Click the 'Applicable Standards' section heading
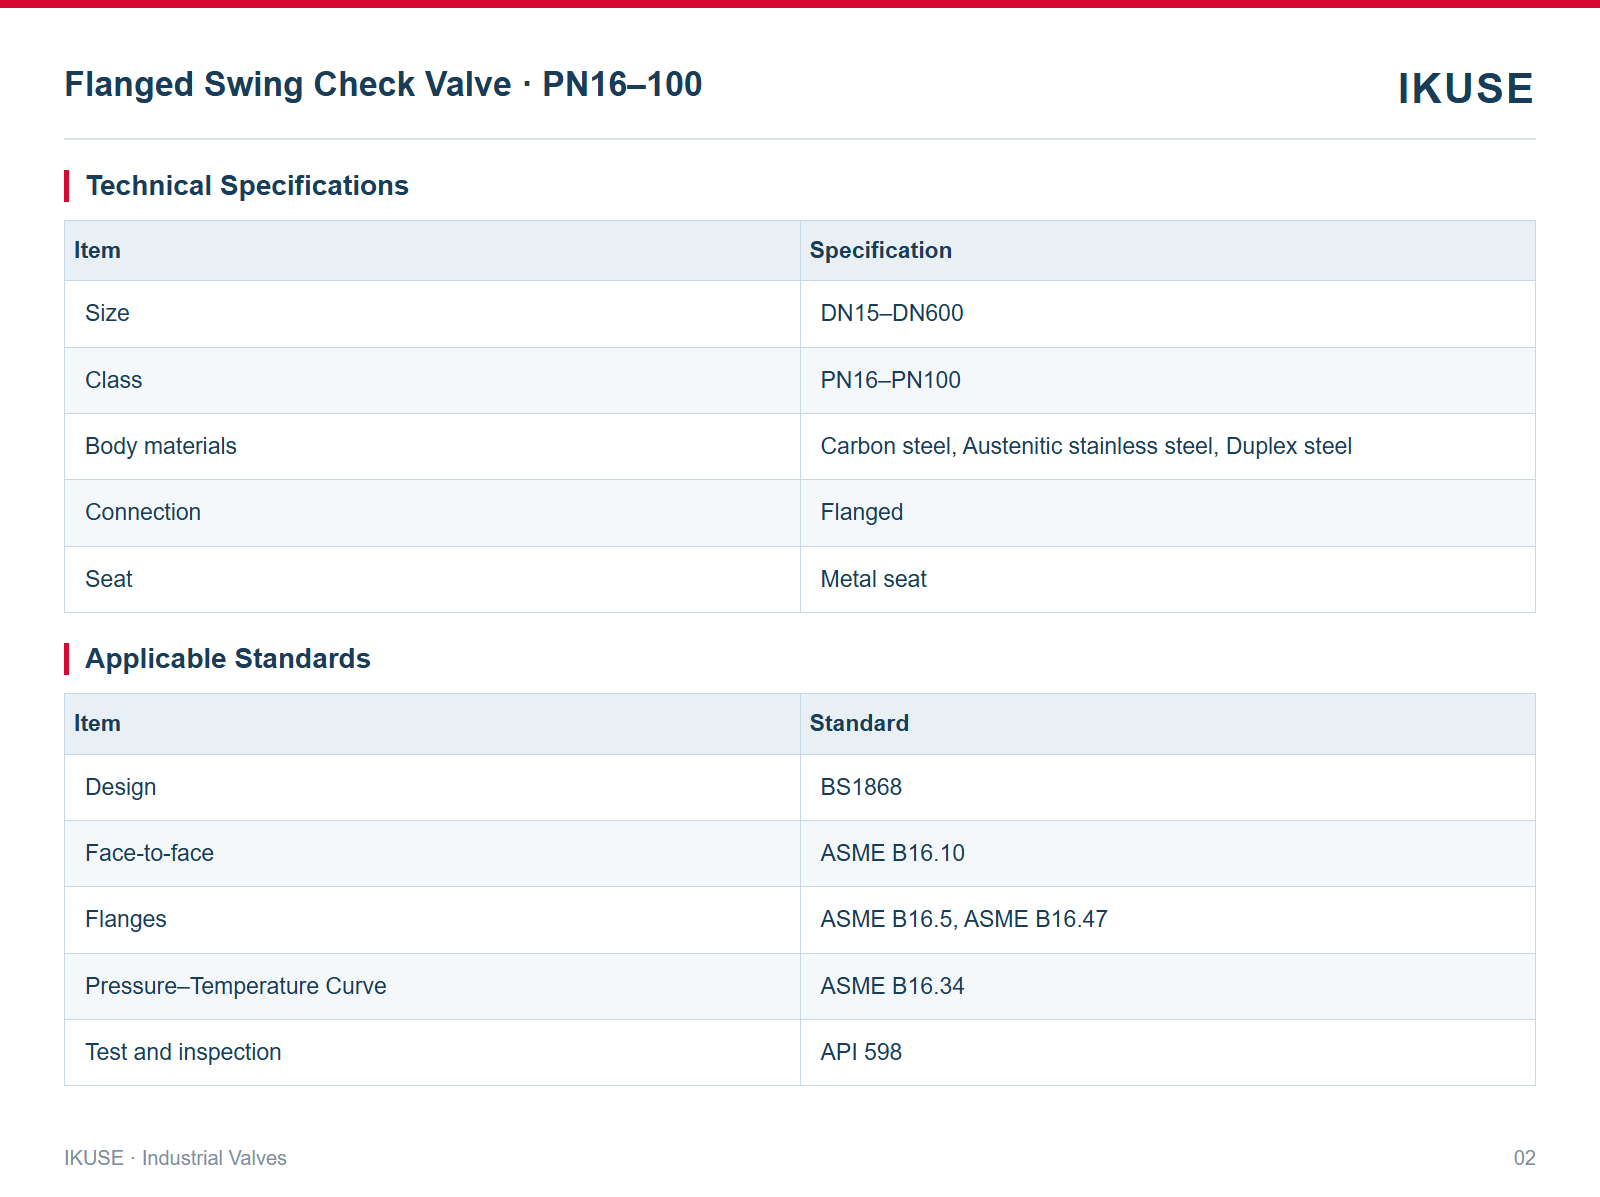Viewport: 1600px width, 1197px height. (228, 659)
